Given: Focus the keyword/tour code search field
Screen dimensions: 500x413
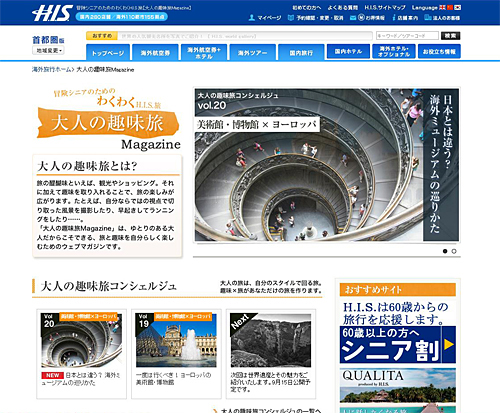Looking at the screenshot, I should coord(407,36).
